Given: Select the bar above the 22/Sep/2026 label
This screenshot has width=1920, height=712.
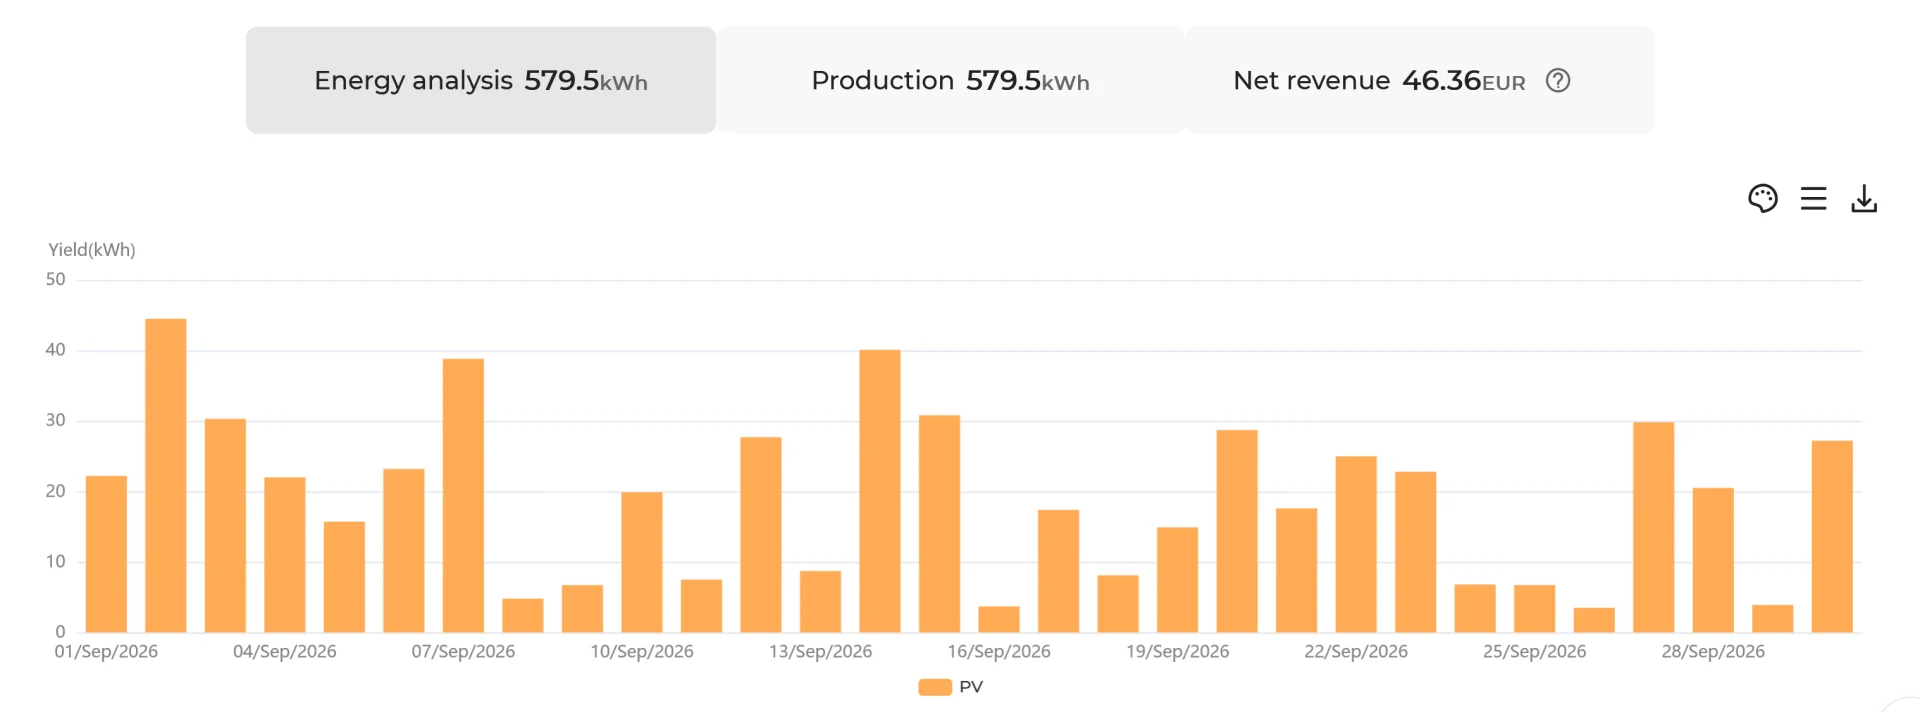Looking at the screenshot, I should point(1356,544).
